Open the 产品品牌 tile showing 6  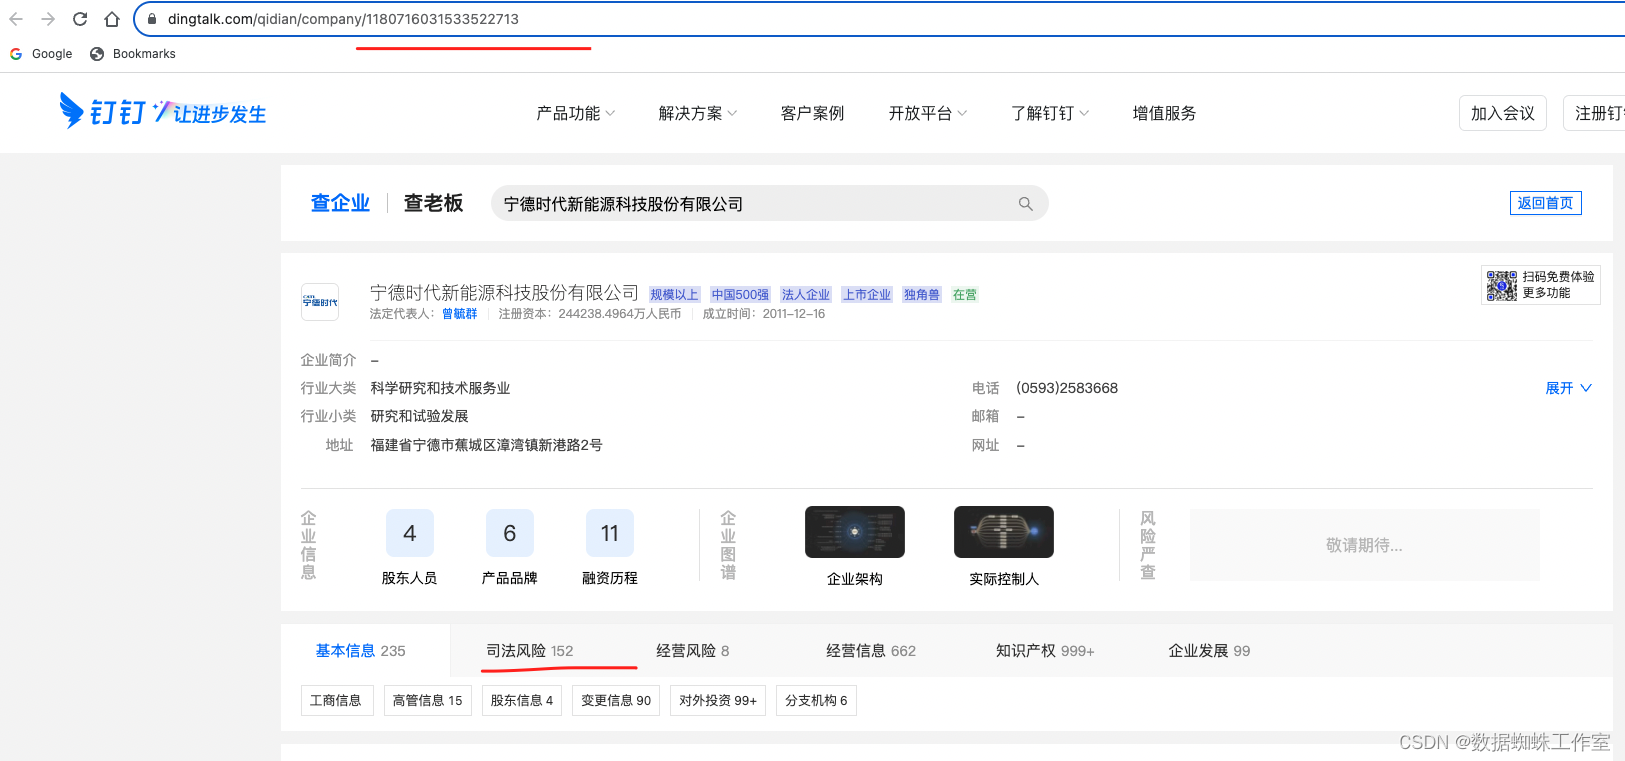point(510,547)
